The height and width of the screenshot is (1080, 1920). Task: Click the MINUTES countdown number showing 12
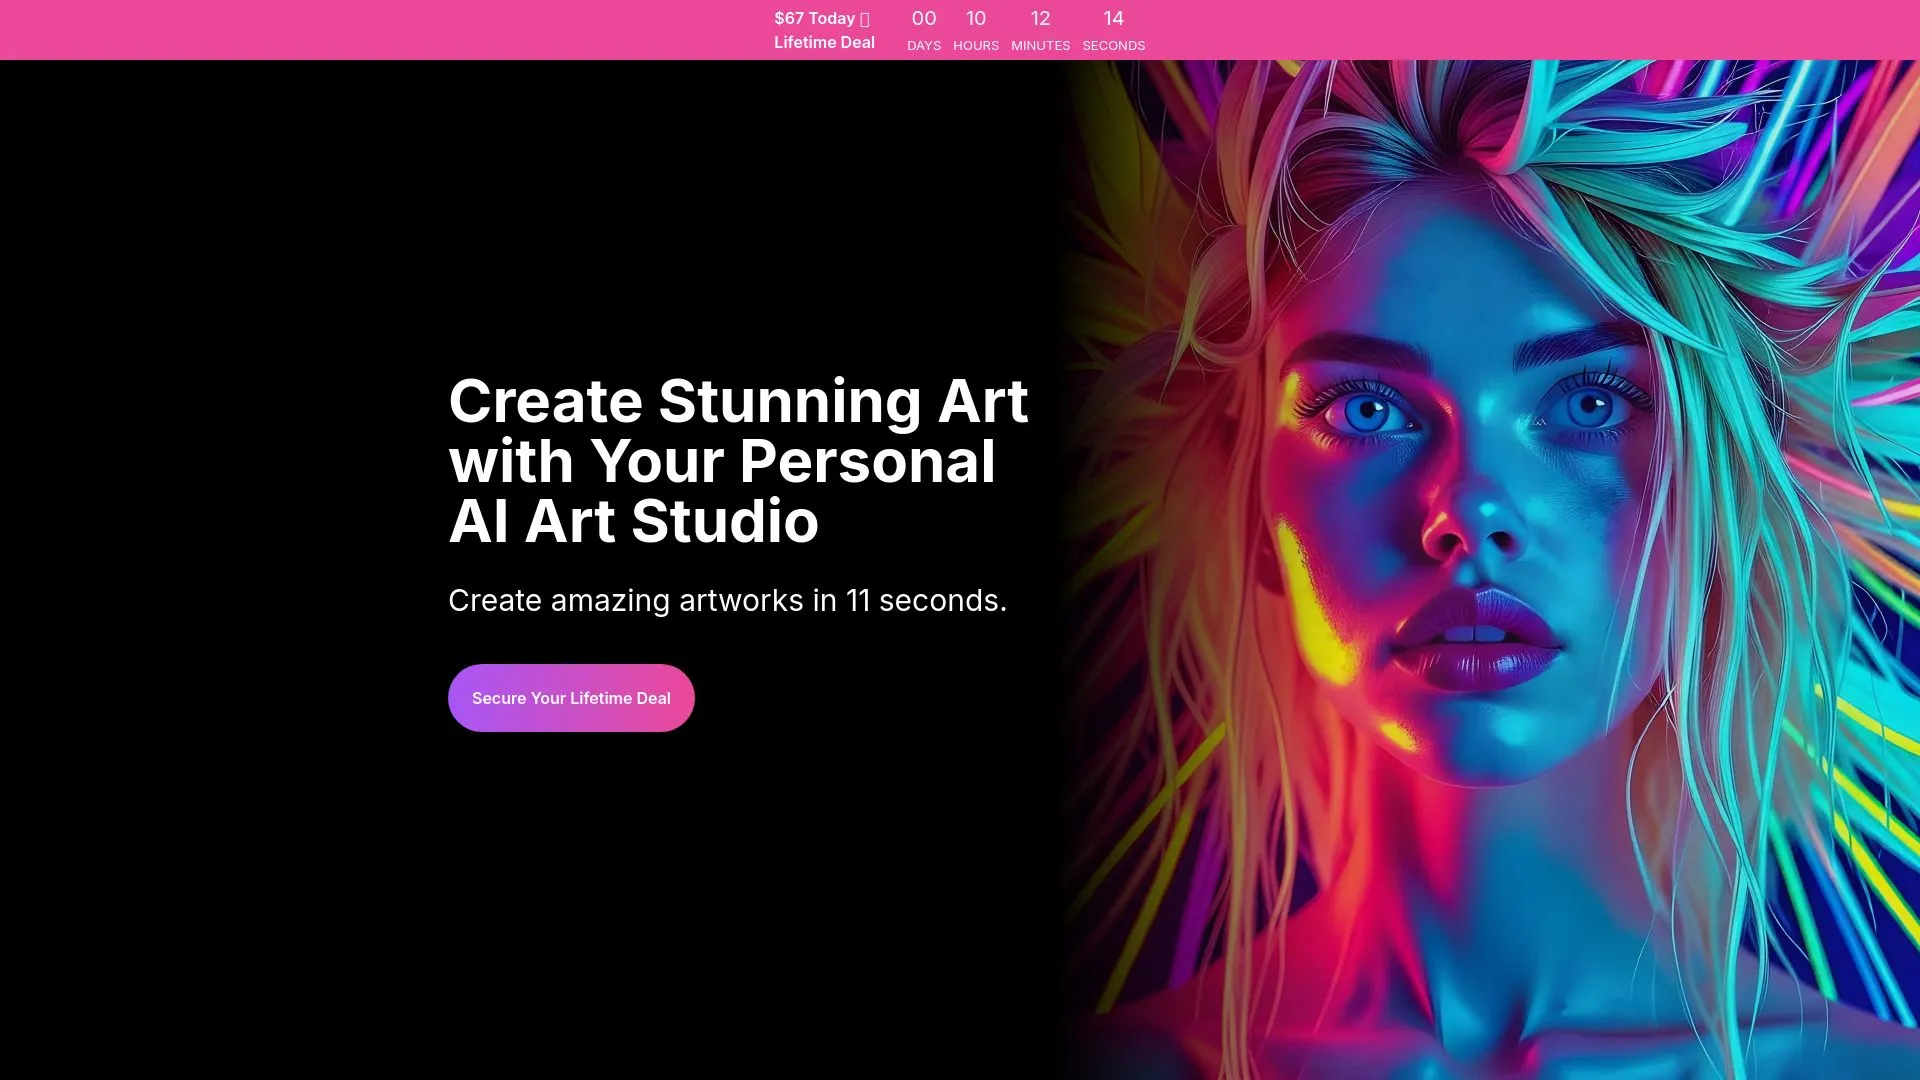[1039, 18]
